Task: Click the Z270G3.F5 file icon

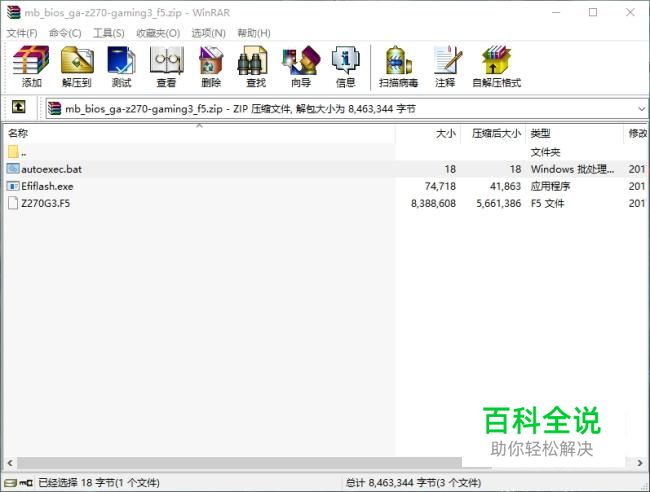Action: (13, 203)
